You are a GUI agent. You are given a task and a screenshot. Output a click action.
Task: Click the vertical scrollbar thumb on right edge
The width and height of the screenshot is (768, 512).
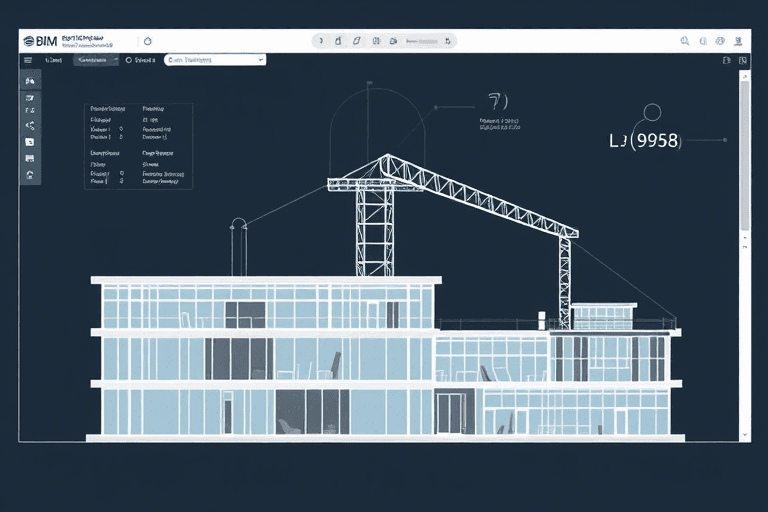[x=744, y=150]
